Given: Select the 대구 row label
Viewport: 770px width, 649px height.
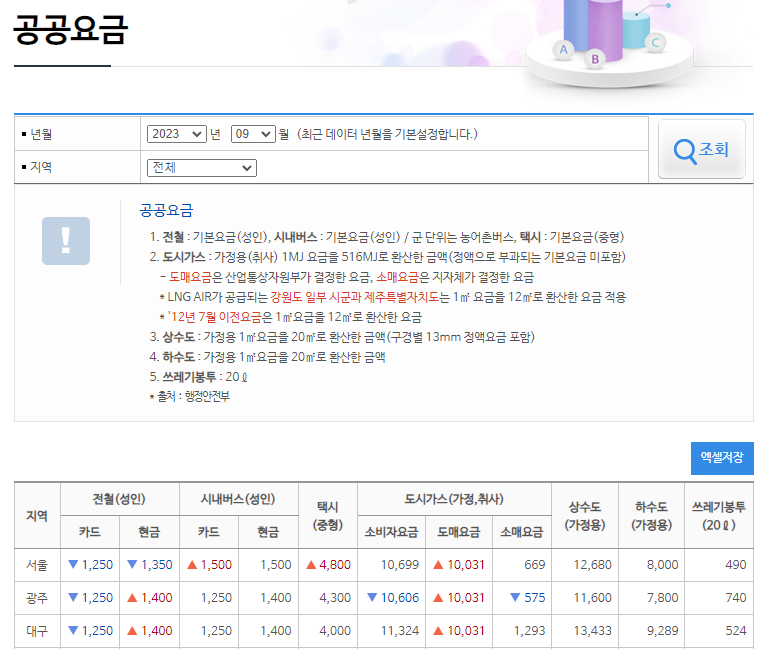Looking at the screenshot, I should [37, 631].
